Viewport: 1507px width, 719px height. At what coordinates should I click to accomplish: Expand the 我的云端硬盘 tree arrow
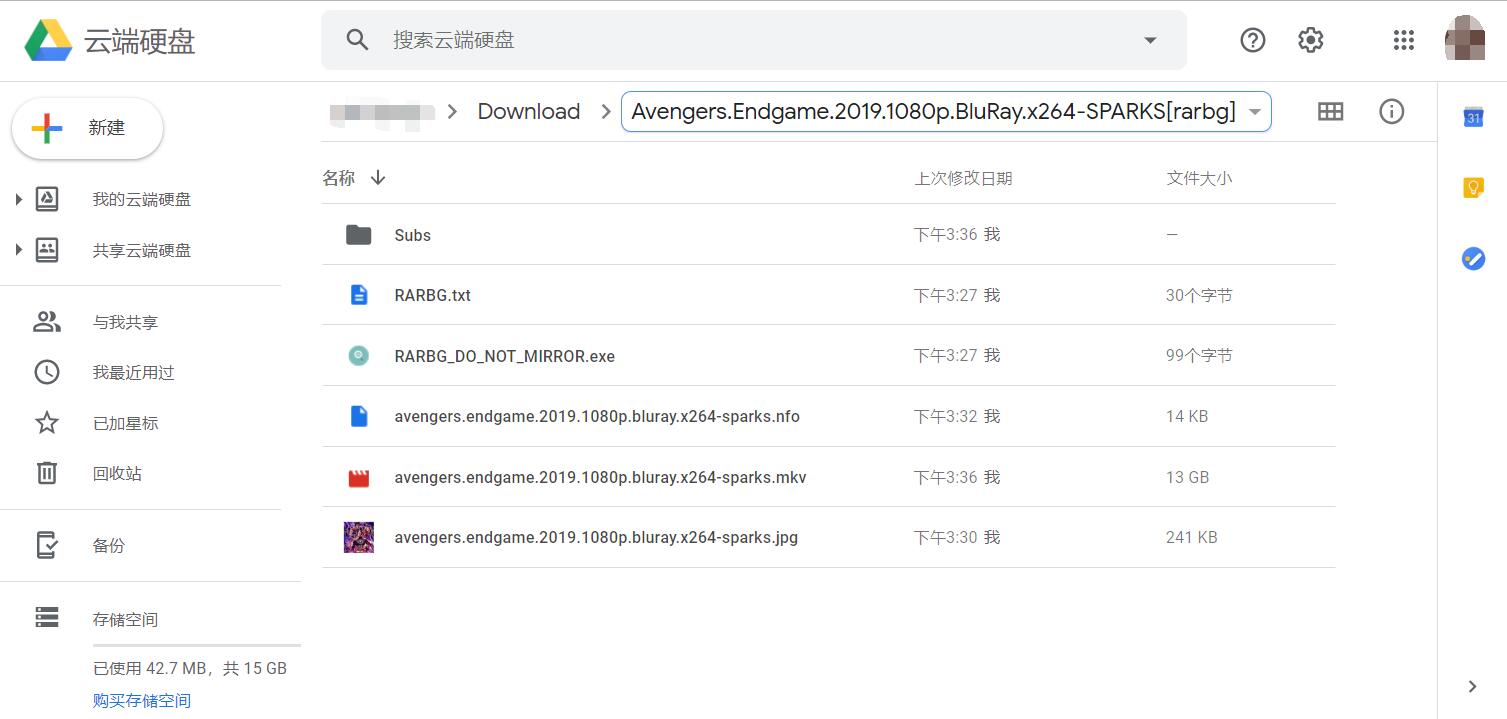[x=18, y=200]
